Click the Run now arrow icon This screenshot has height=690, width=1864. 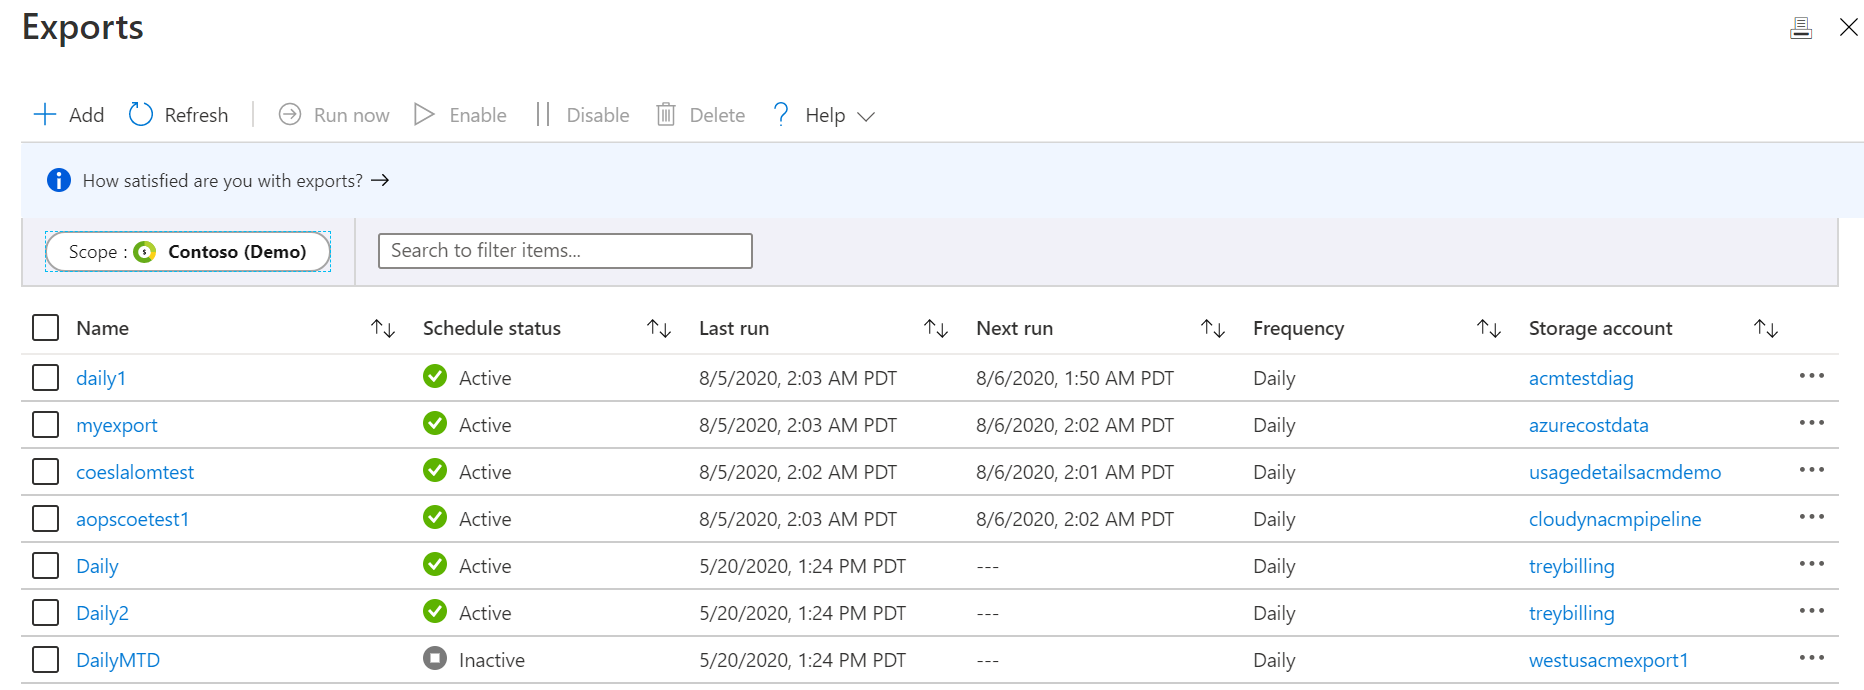[x=290, y=115]
